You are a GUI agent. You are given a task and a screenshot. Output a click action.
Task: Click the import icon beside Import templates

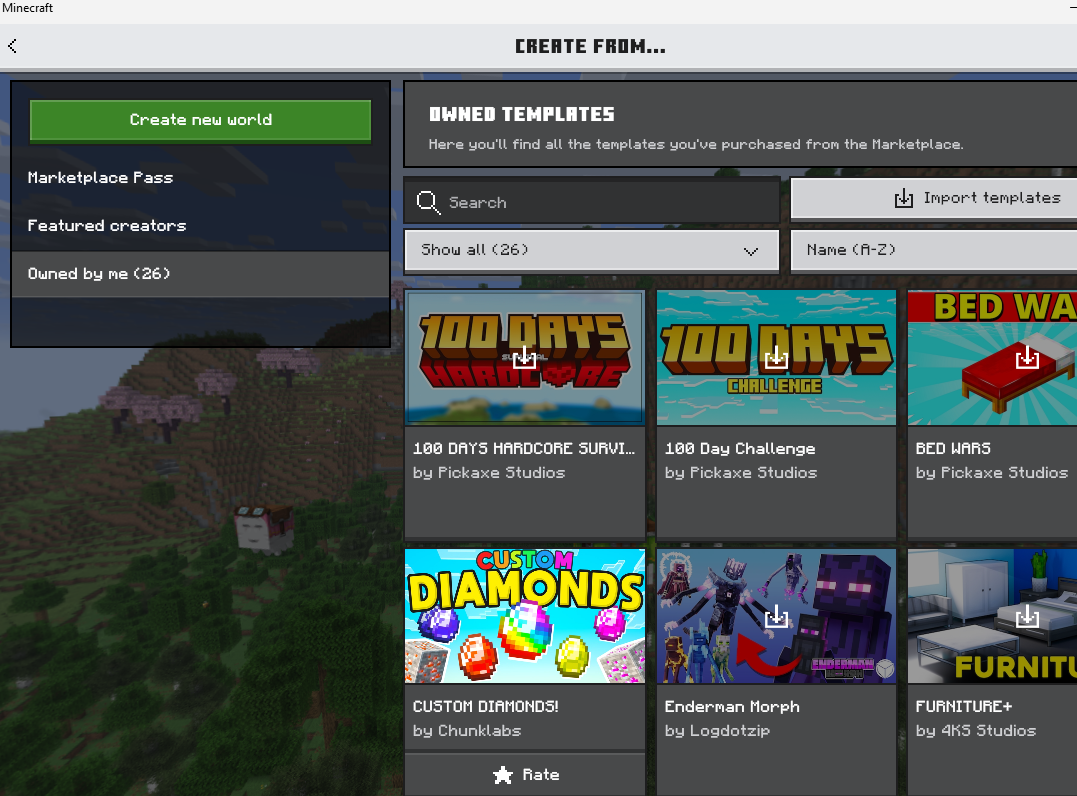point(904,198)
